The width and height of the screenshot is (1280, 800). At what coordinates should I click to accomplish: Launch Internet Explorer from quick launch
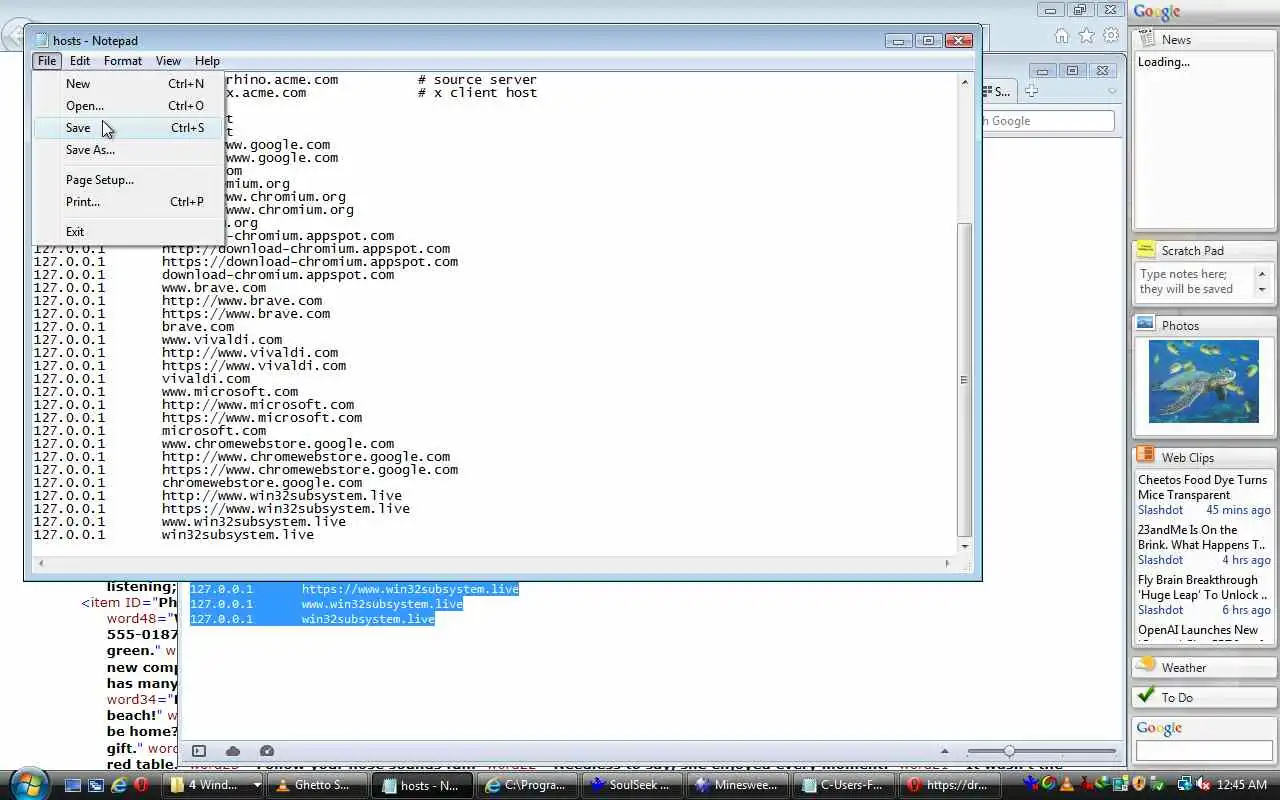[119, 785]
